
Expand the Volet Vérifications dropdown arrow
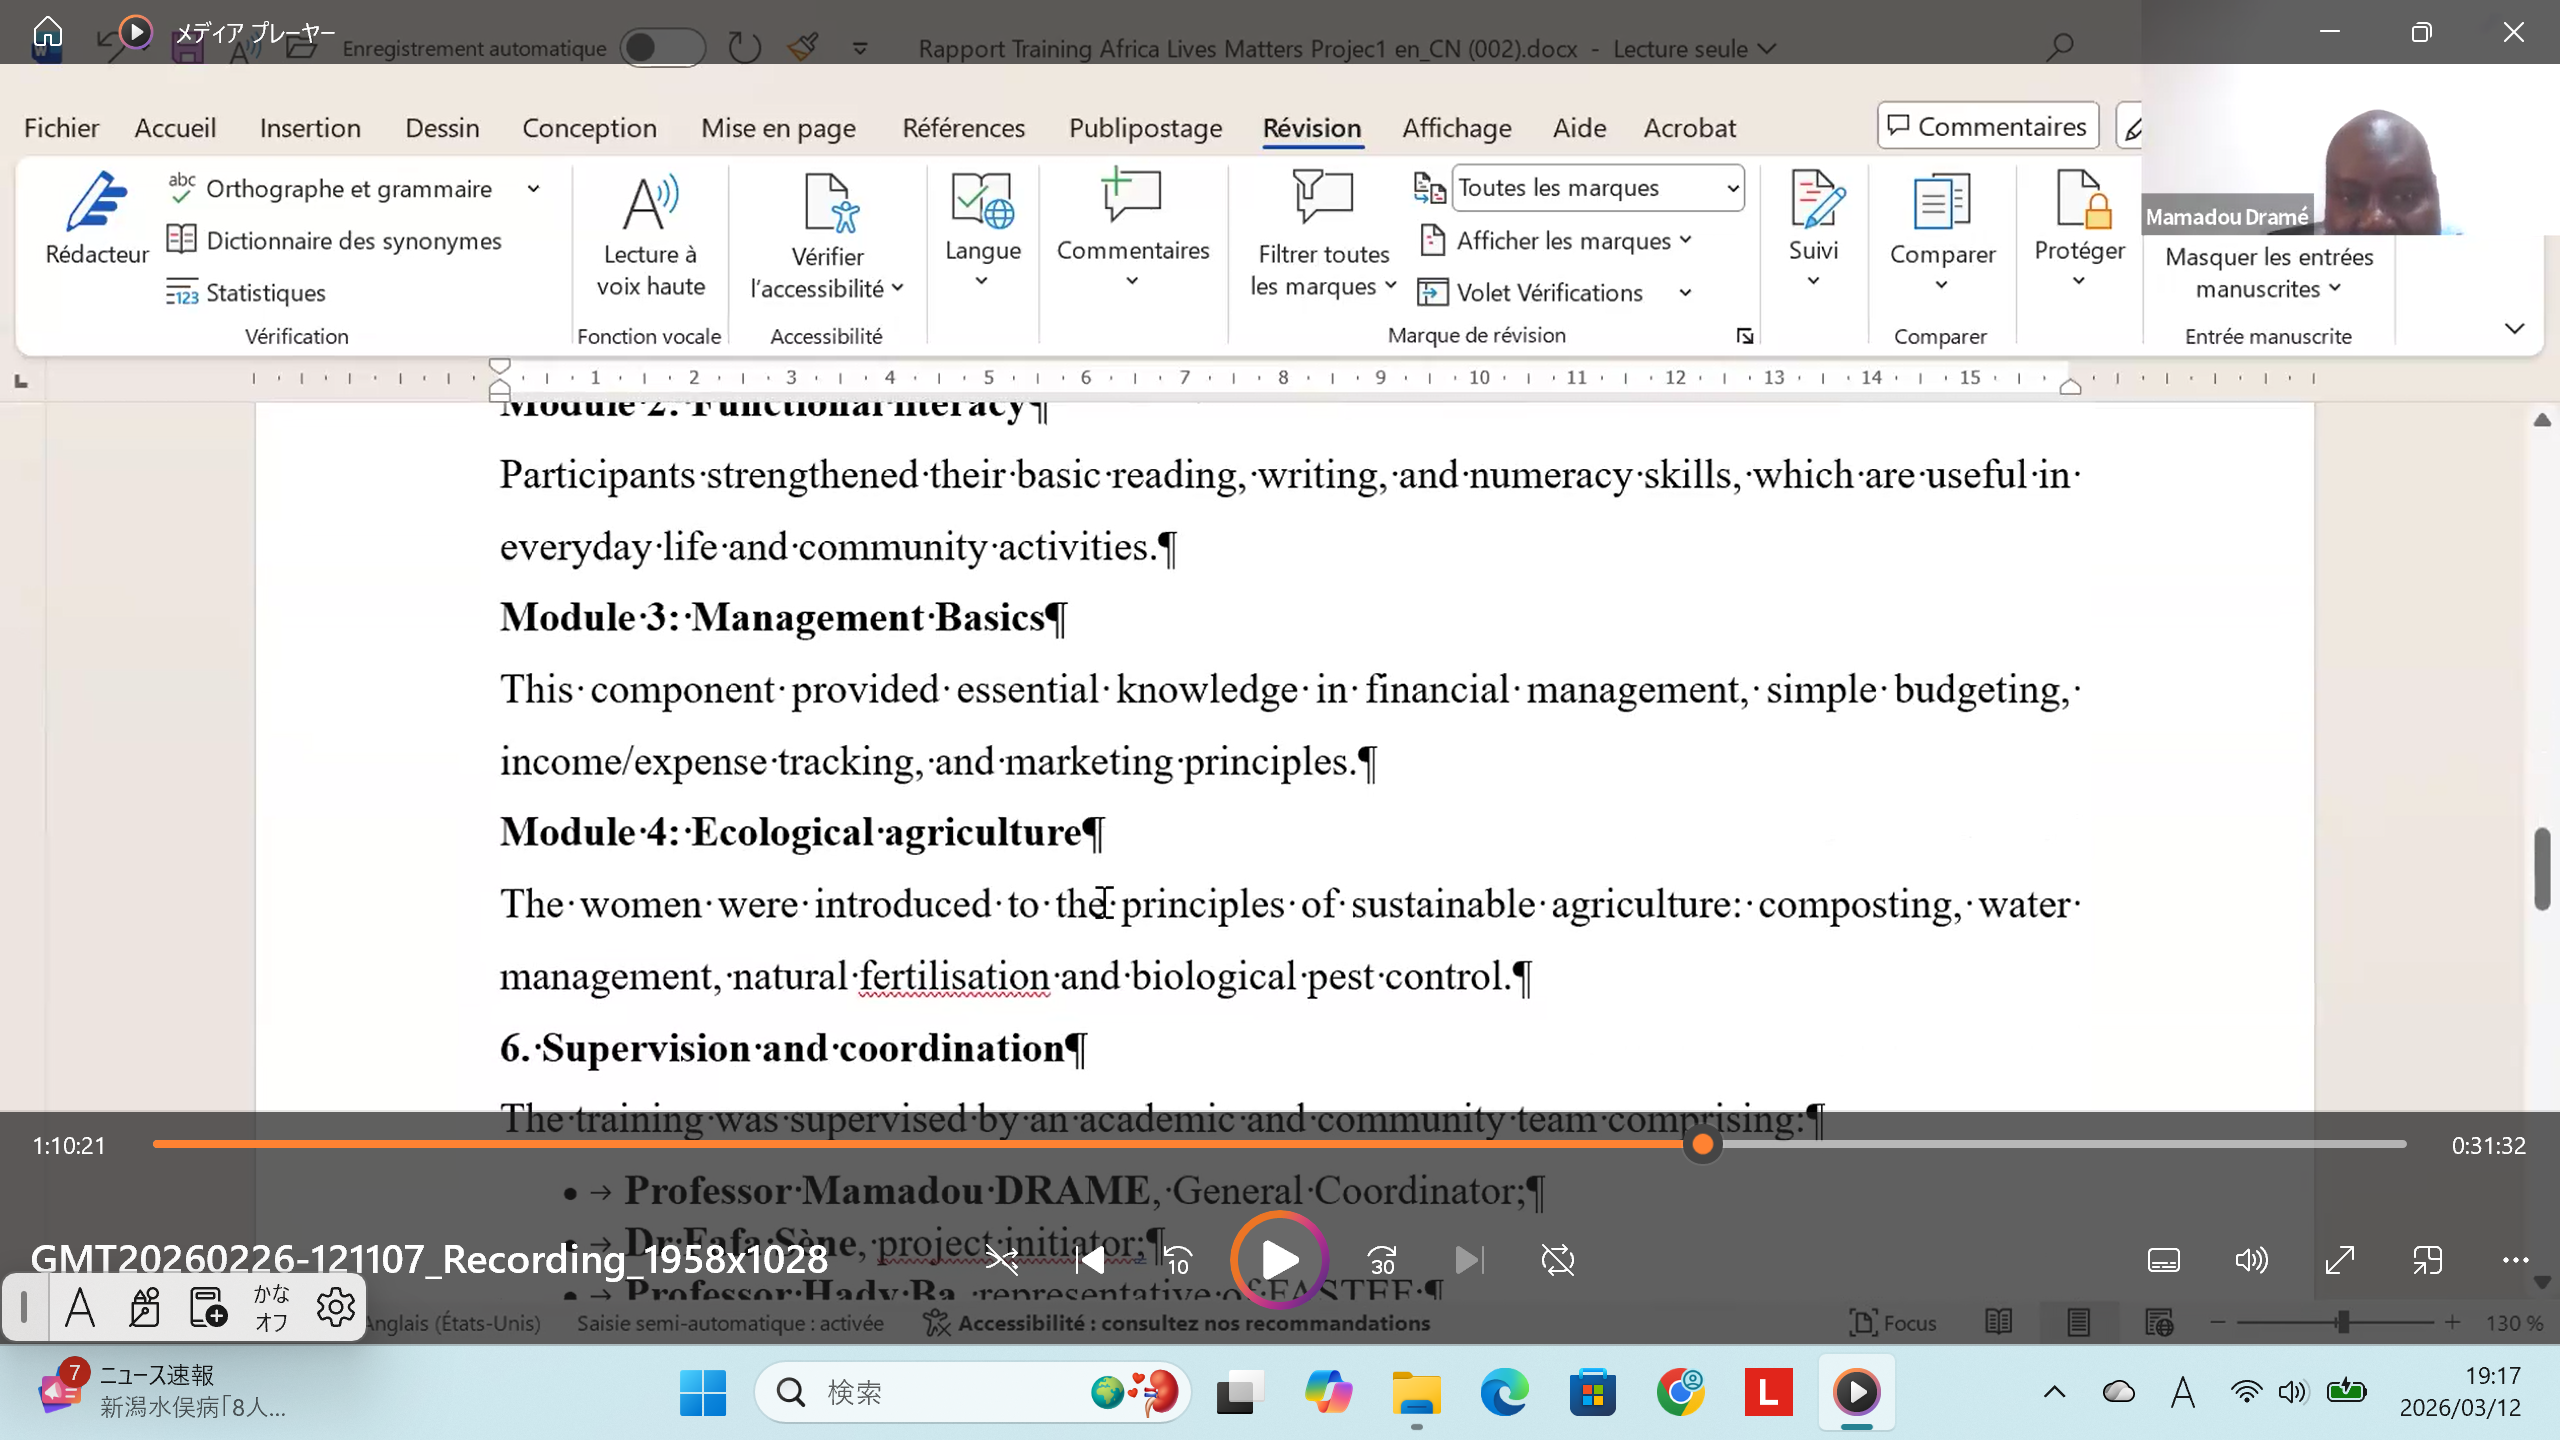(1685, 293)
